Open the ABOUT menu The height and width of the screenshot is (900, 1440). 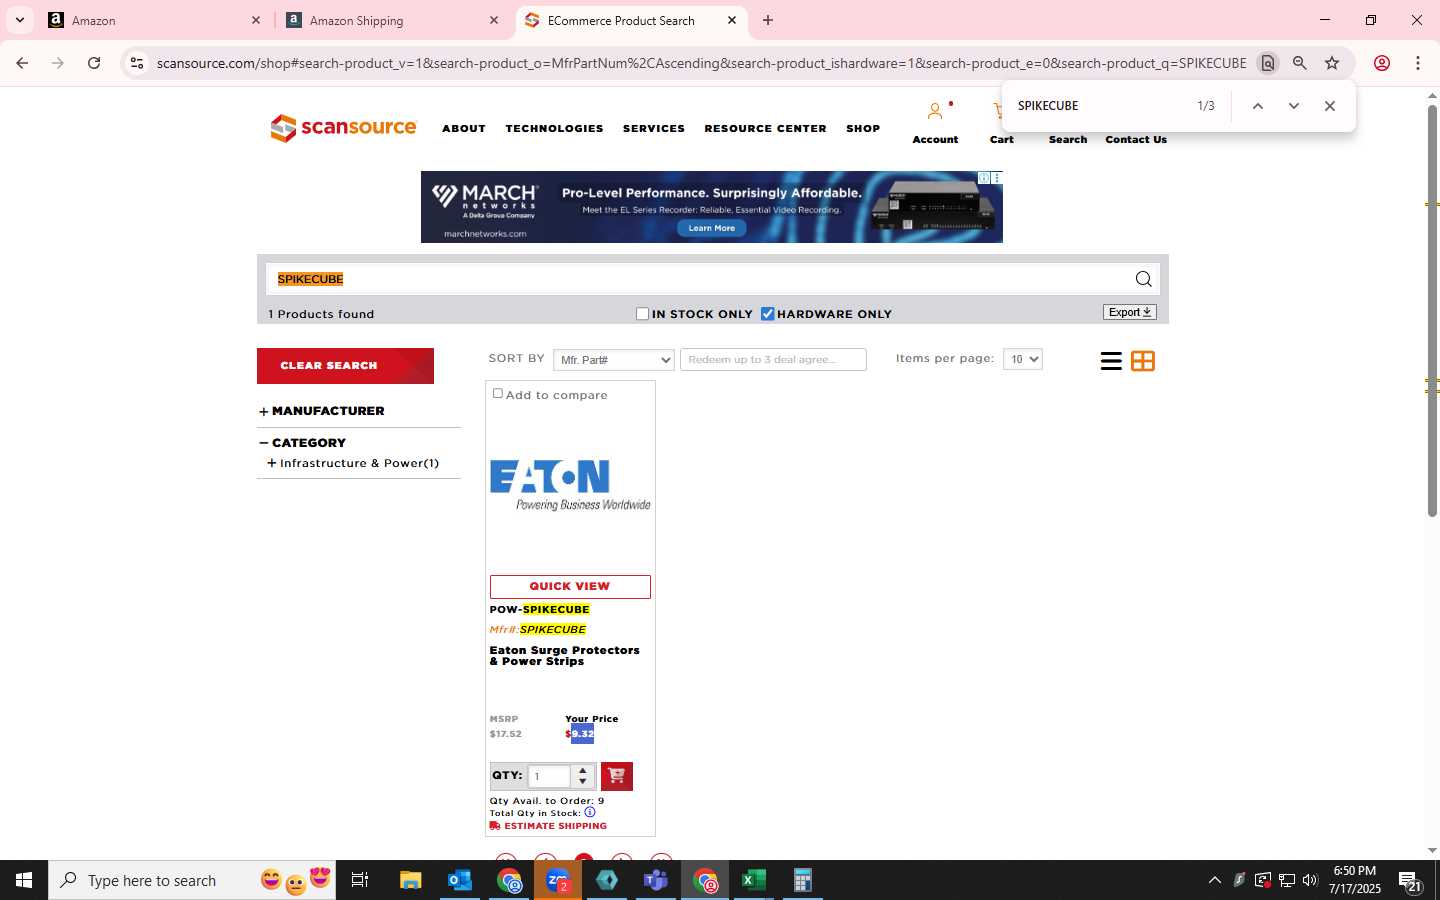click(x=464, y=129)
